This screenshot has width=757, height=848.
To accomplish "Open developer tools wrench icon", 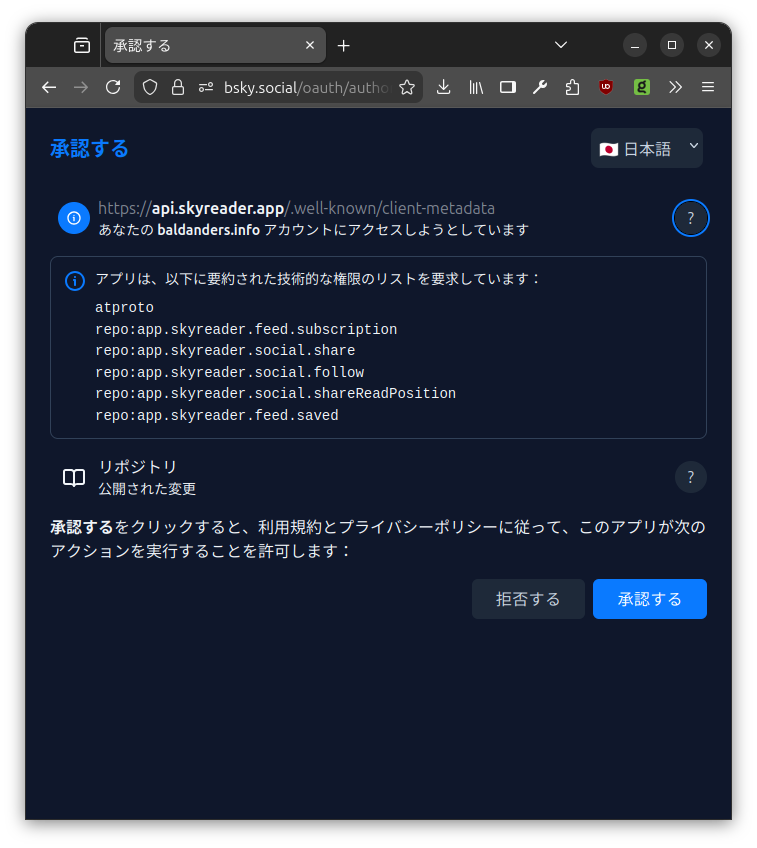I will pos(540,87).
